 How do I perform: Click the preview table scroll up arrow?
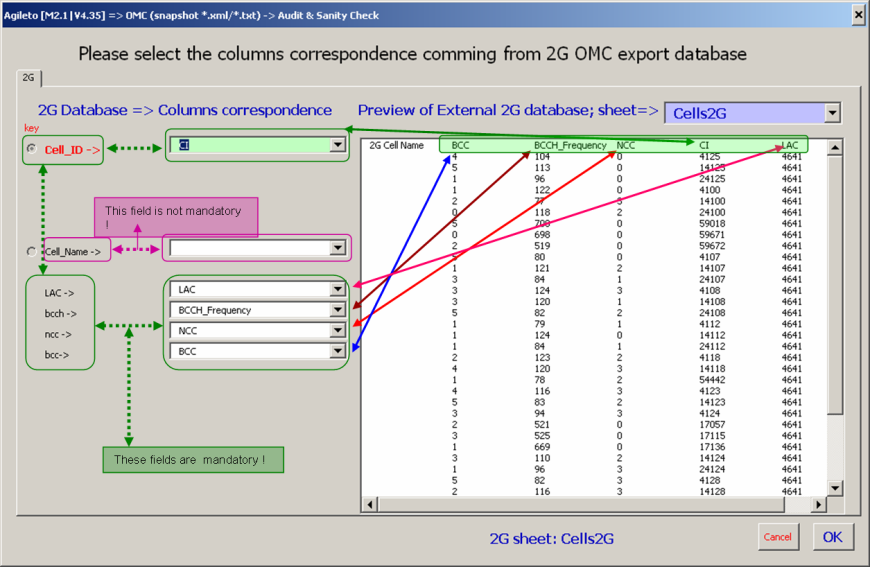pyautogui.click(x=835, y=147)
